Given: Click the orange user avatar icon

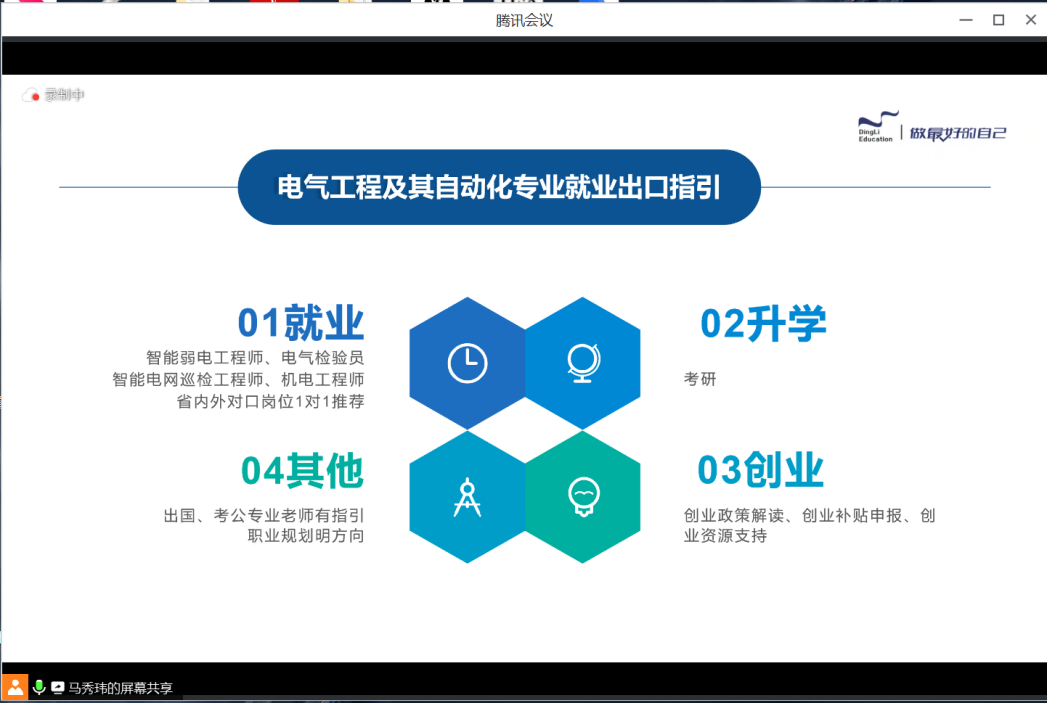Looking at the screenshot, I should pos(15,687).
